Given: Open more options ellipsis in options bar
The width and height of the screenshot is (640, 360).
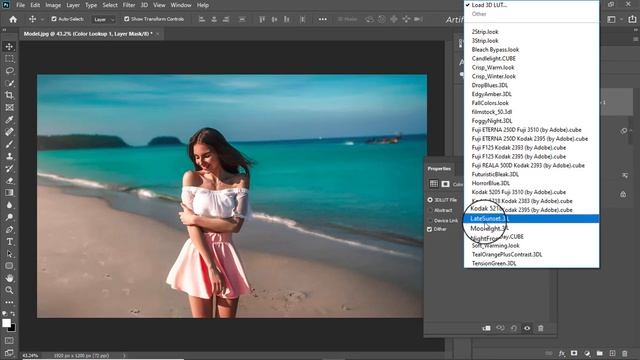Looking at the screenshot, I should point(322,19).
